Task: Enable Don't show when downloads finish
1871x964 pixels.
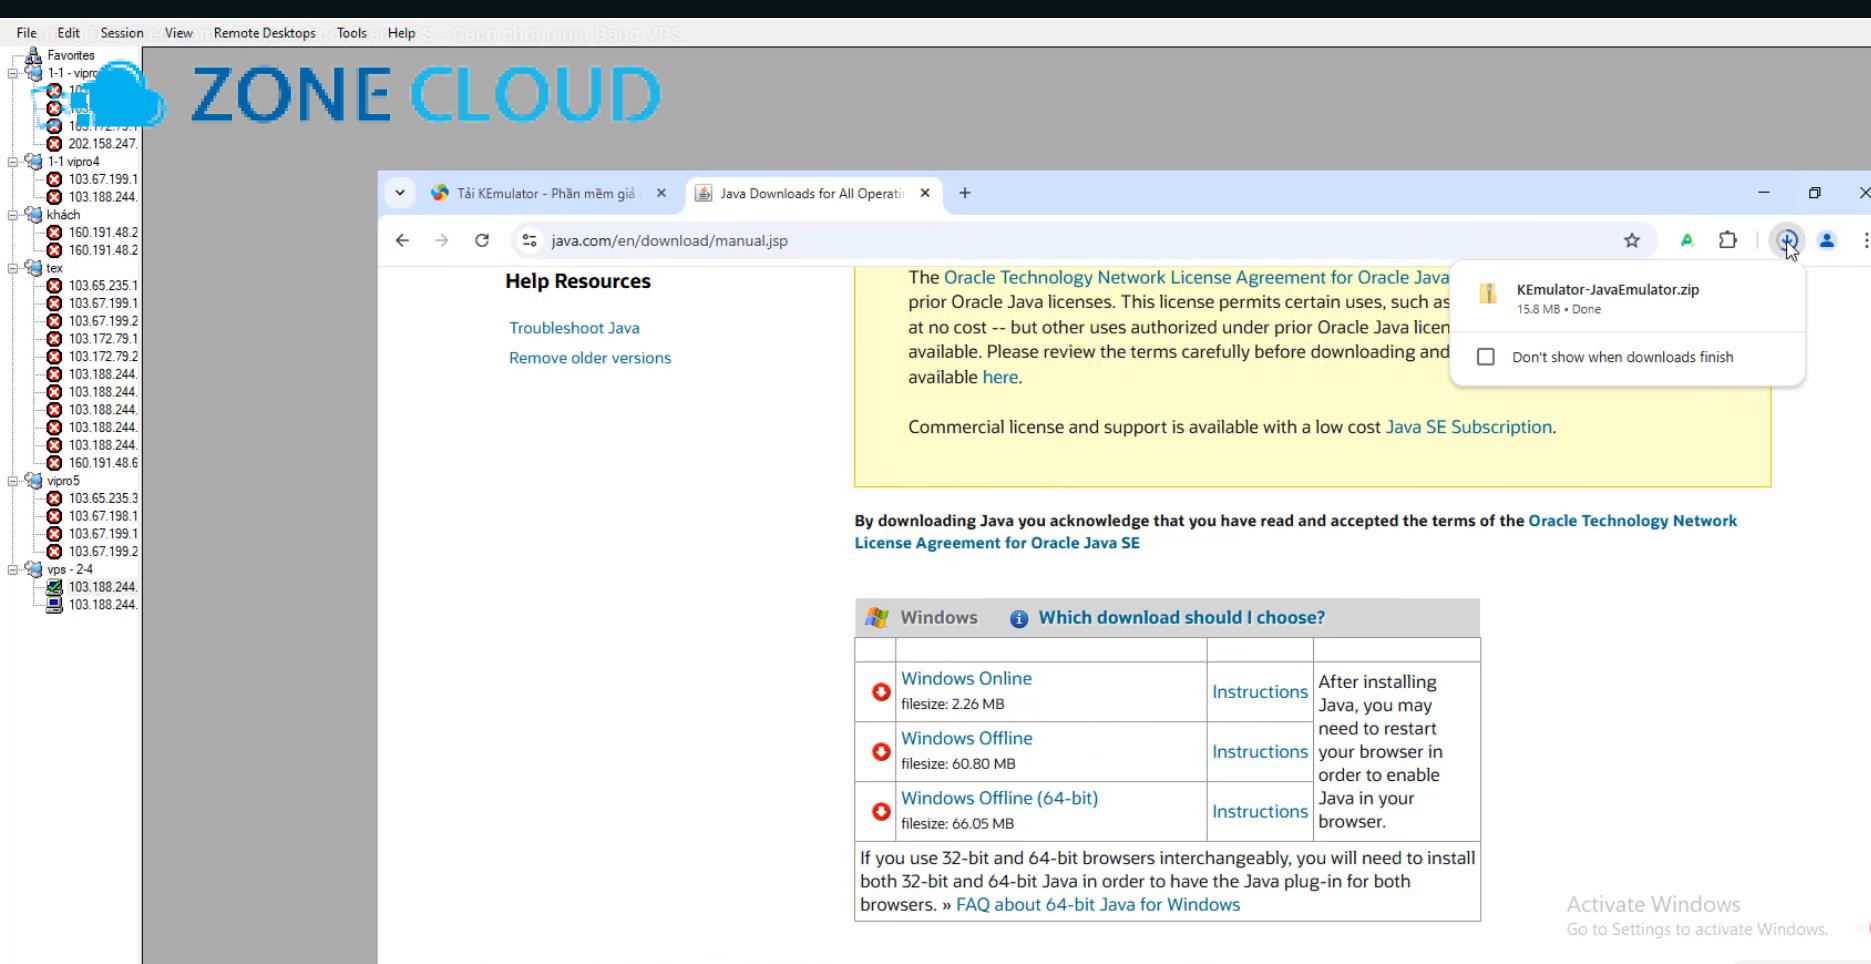Action: click(1486, 357)
